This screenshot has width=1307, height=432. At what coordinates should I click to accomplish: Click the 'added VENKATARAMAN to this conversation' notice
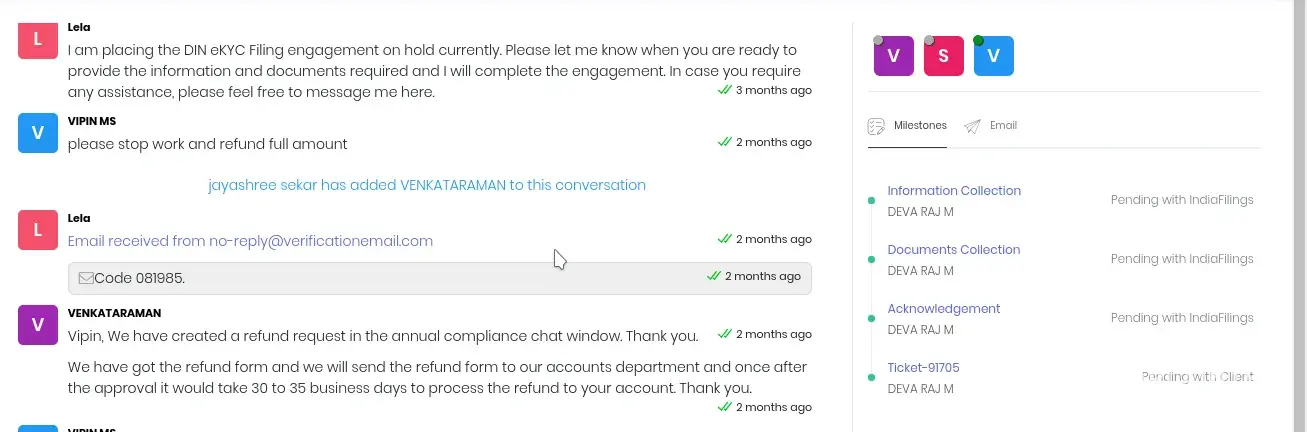tap(427, 185)
